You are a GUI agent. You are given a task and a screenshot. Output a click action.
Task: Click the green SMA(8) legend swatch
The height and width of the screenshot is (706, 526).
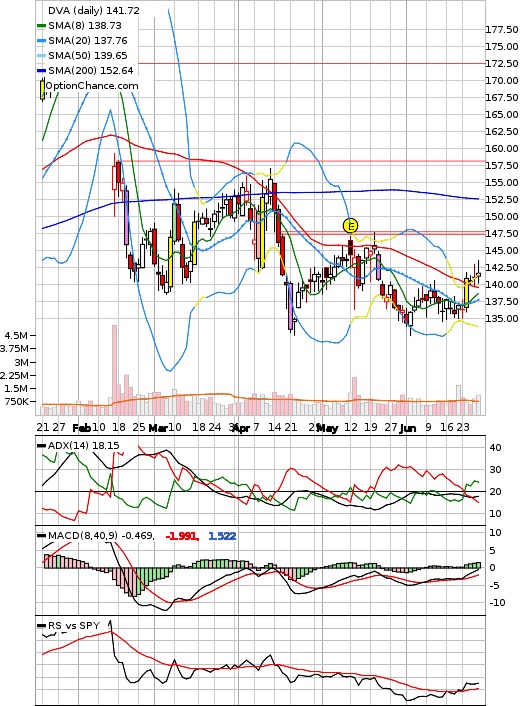coord(41,26)
